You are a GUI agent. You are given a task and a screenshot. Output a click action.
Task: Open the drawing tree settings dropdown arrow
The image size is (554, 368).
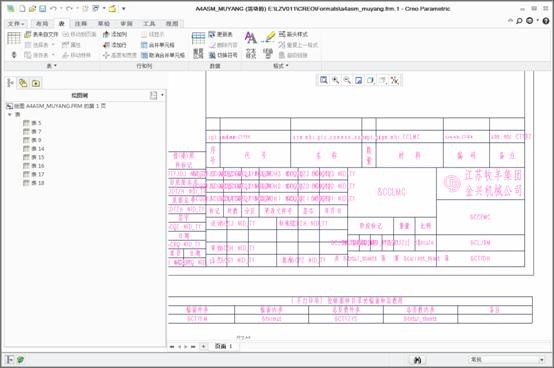(162, 95)
